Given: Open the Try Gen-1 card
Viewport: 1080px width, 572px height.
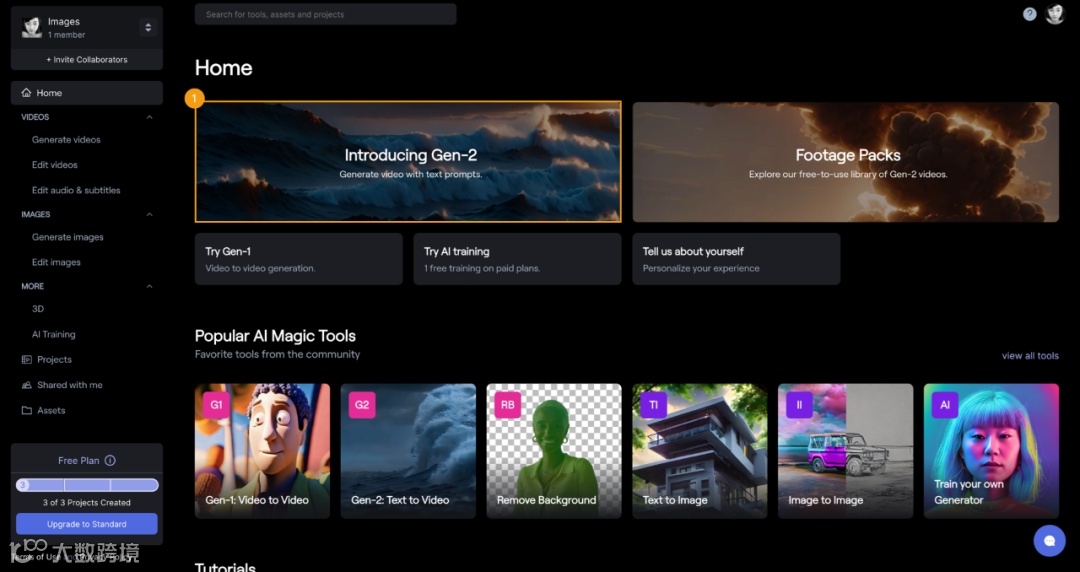Looking at the screenshot, I should 299,259.
